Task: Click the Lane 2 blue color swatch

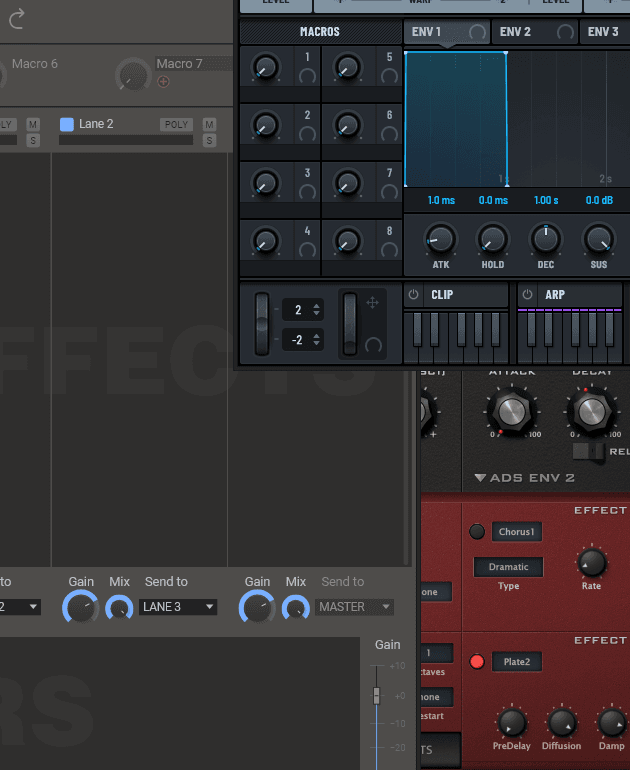Action: coord(67,124)
